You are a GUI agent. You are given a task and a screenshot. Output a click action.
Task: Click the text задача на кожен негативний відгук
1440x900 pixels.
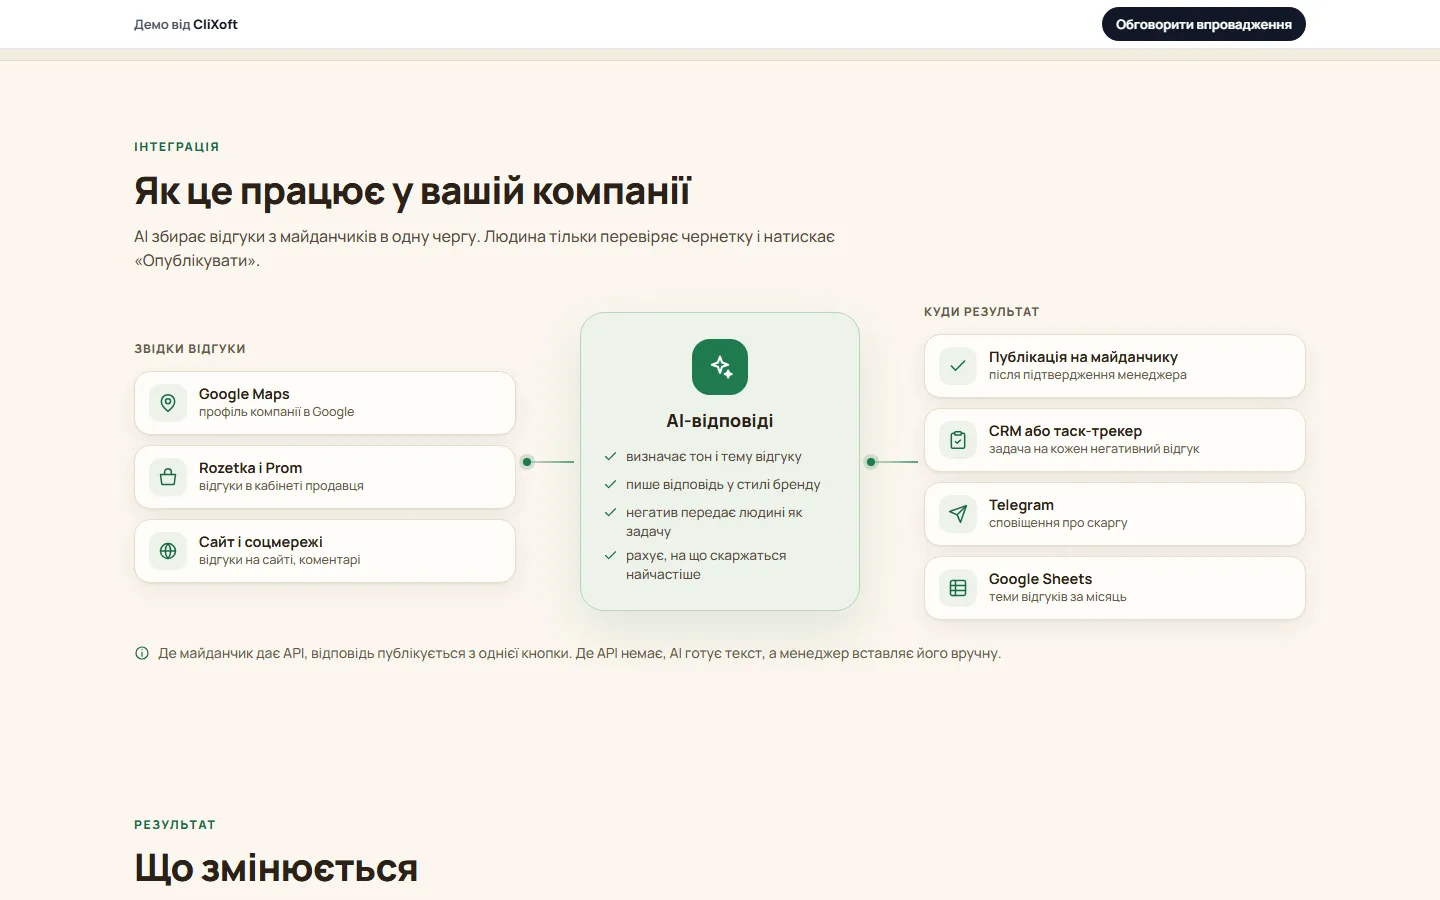point(1094,449)
